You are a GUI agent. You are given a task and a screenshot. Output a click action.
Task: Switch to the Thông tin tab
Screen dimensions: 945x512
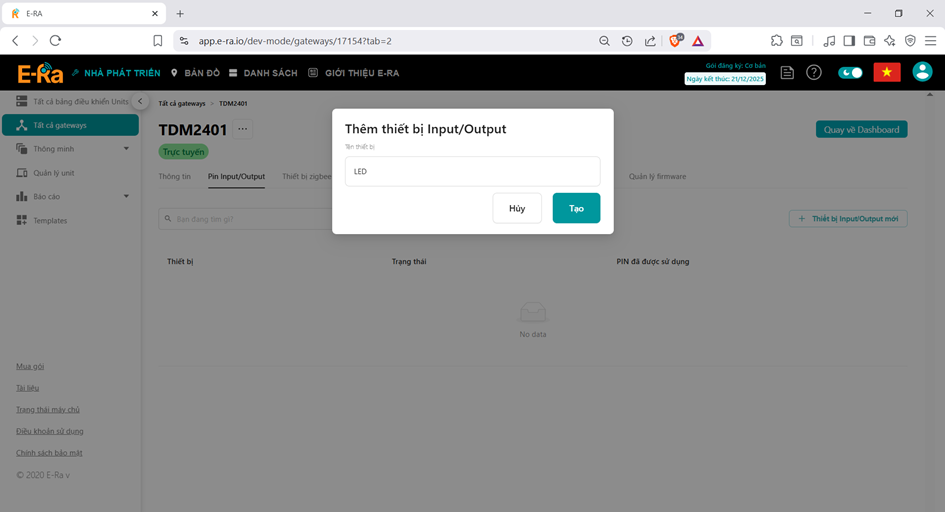pyautogui.click(x=174, y=177)
